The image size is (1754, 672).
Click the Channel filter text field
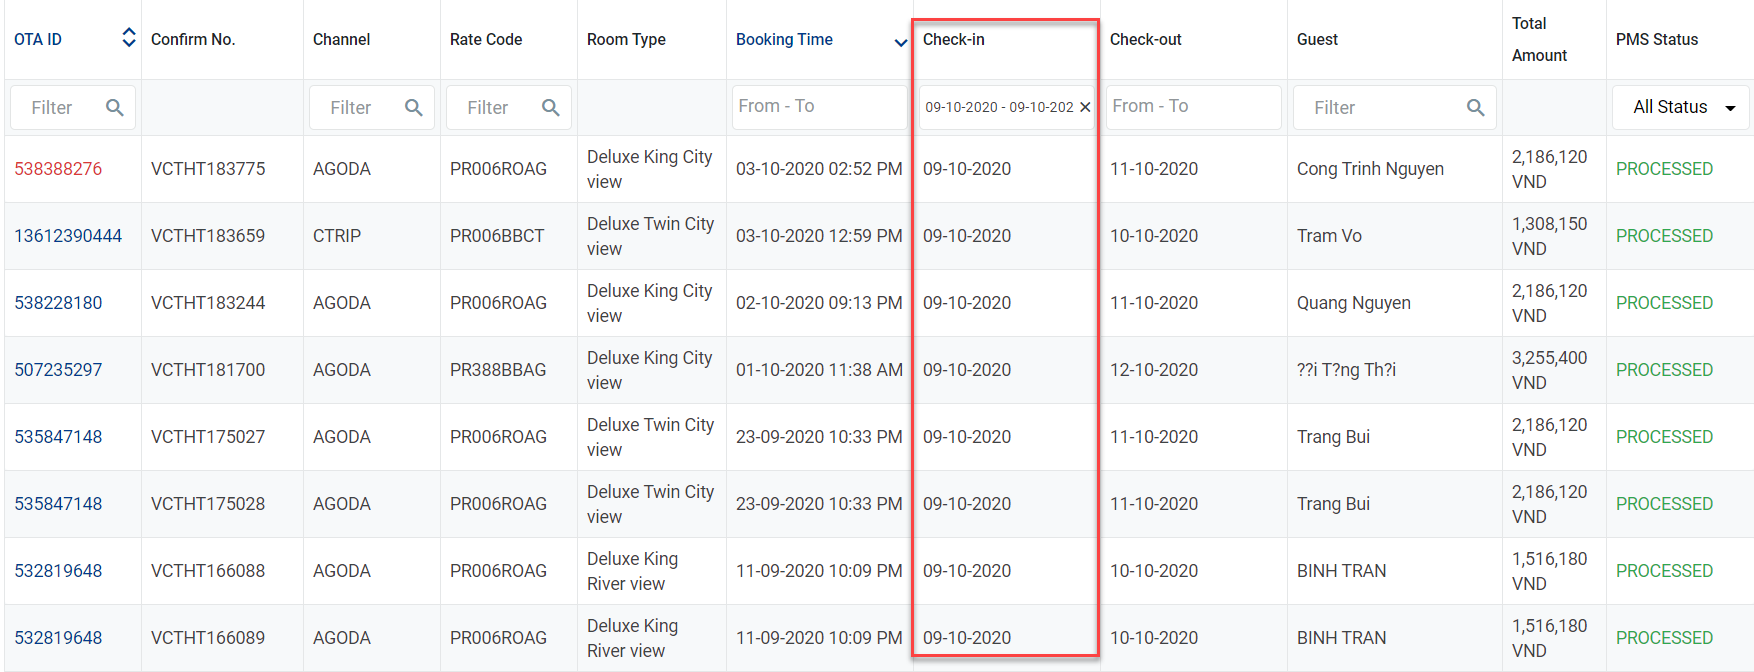(355, 107)
